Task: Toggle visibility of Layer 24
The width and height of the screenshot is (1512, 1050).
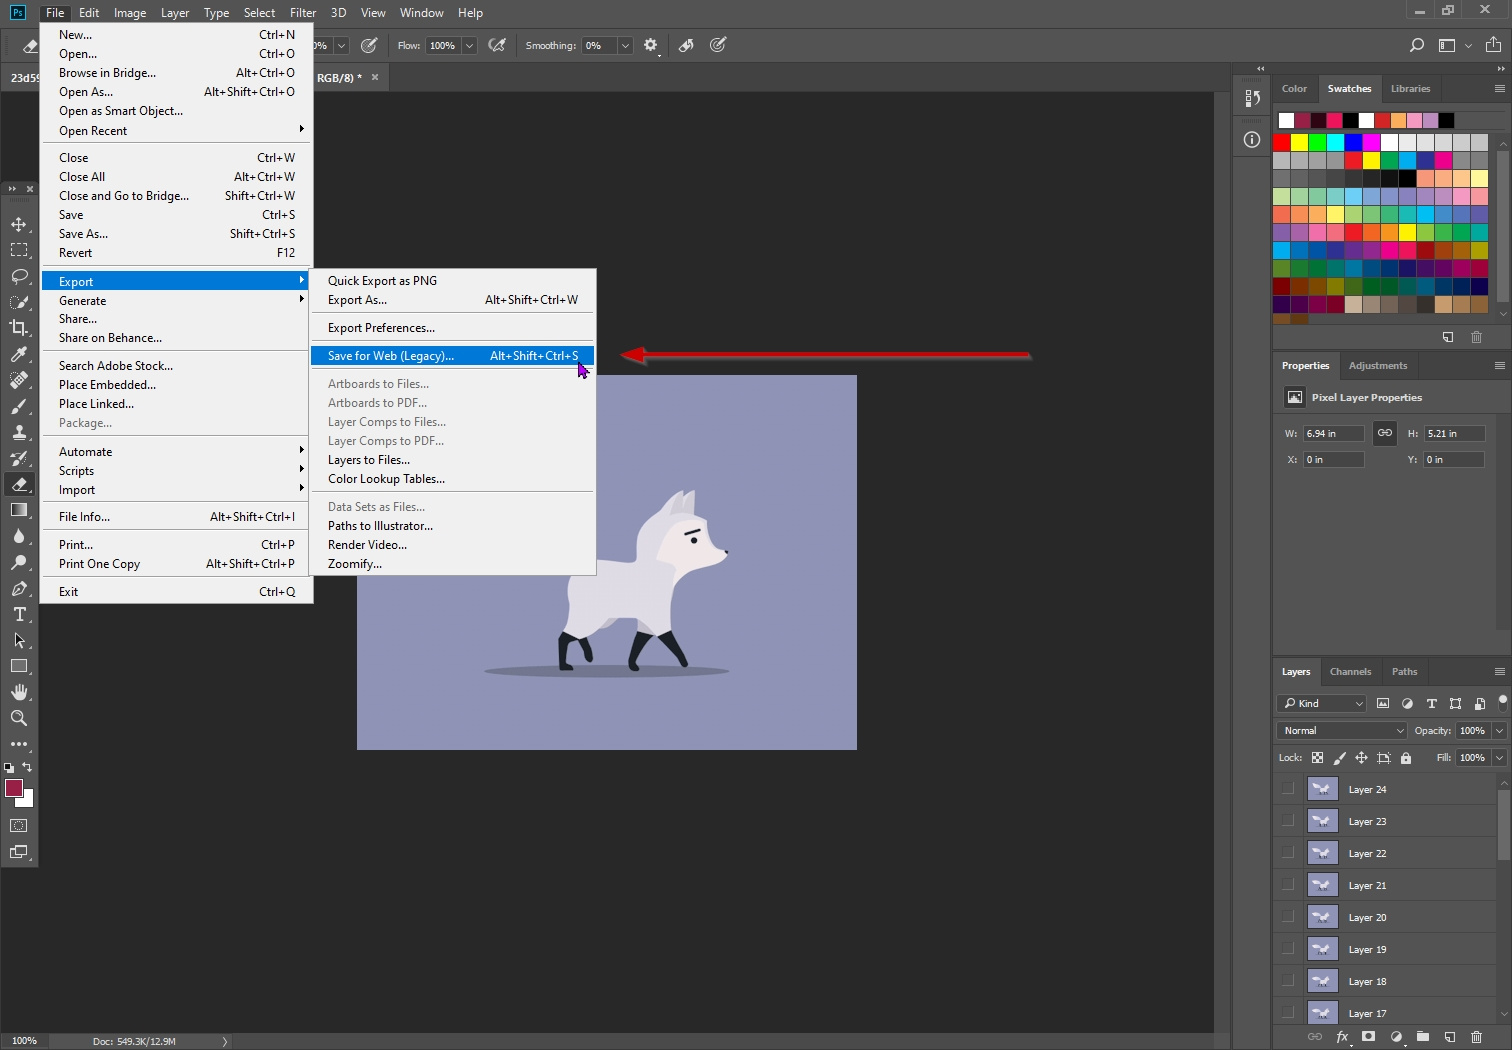Action: point(1288,789)
